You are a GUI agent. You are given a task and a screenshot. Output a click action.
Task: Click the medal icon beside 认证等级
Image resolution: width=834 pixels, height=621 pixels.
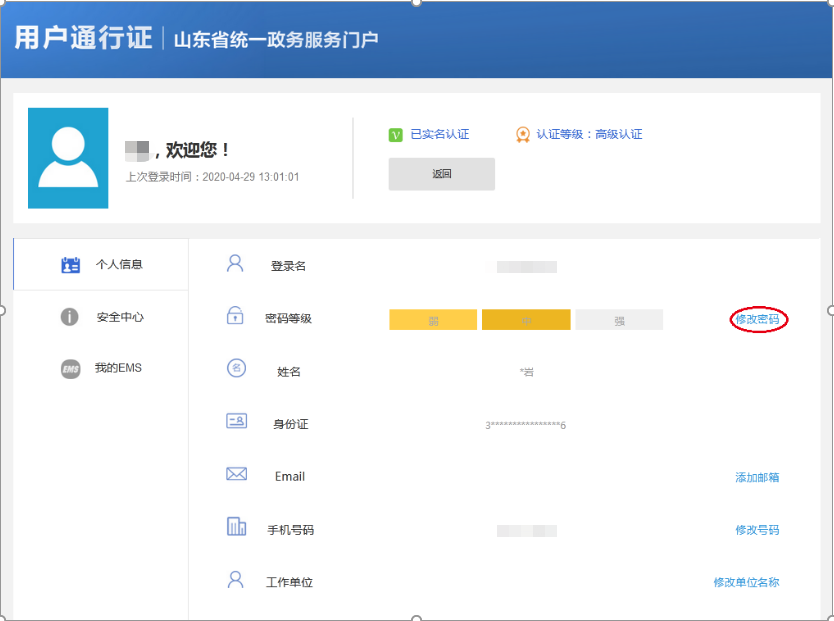click(522, 134)
